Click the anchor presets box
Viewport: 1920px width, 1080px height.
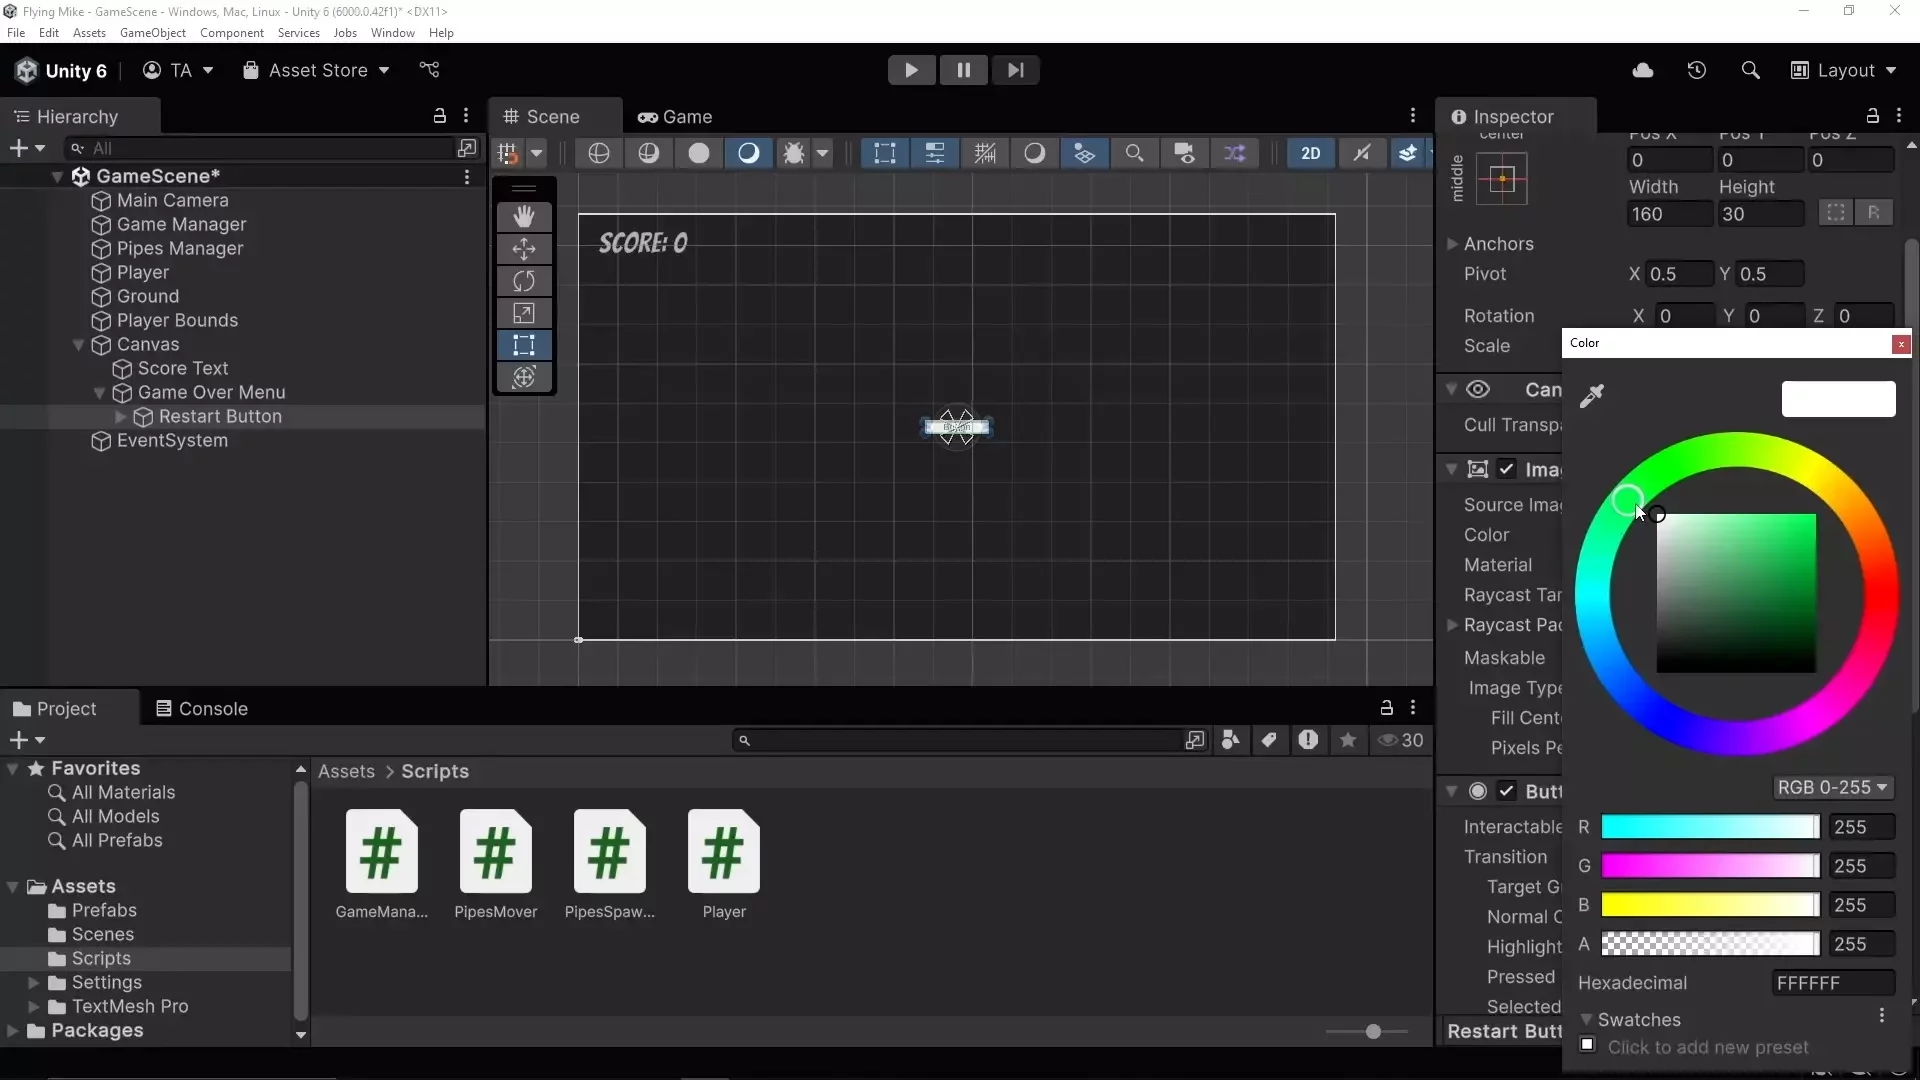coord(1502,179)
